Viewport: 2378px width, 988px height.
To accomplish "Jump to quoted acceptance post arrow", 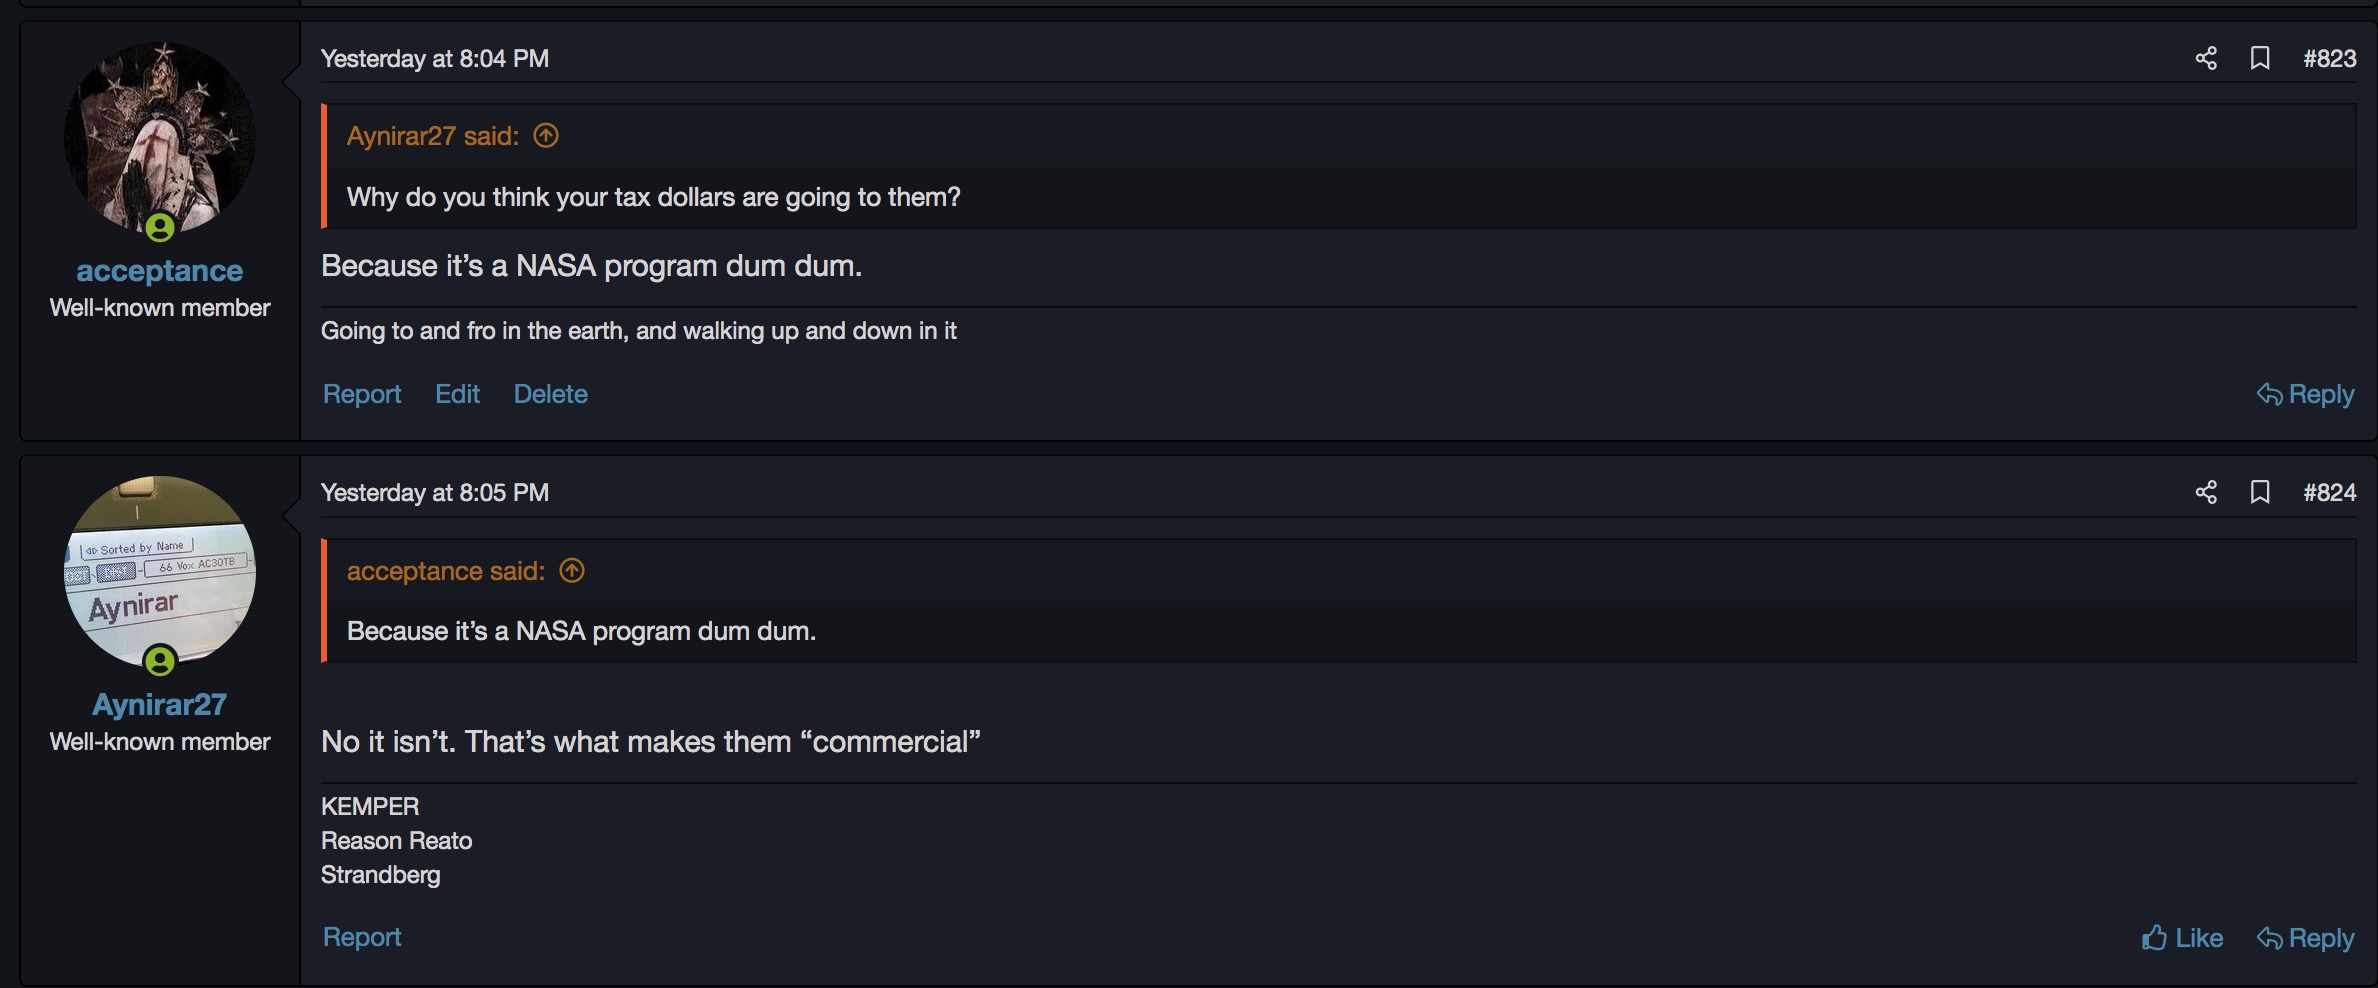I will (x=572, y=570).
